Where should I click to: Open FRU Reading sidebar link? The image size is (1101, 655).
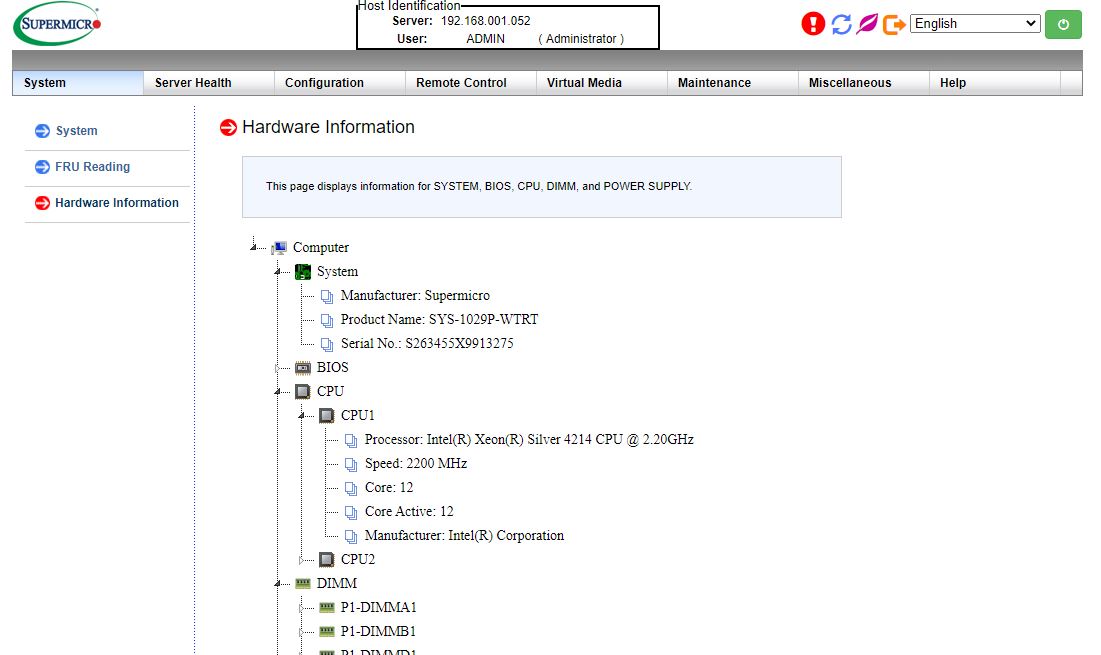click(93, 166)
